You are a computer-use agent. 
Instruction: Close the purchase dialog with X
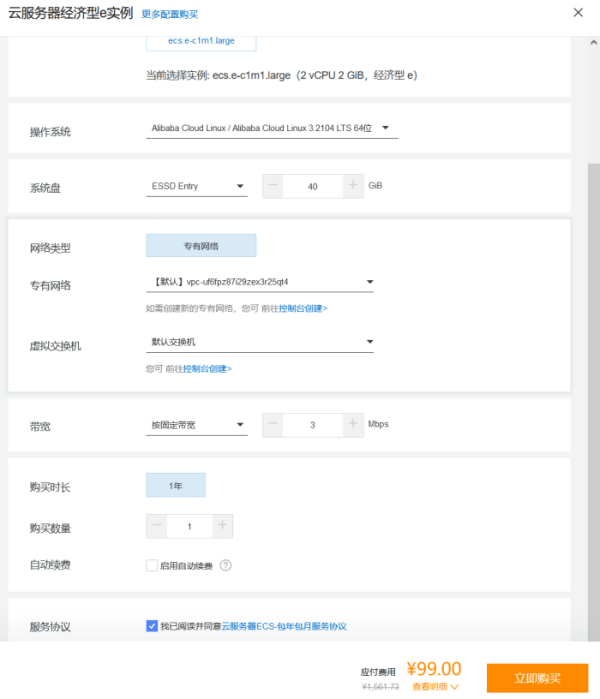pyautogui.click(x=578, y=13)
